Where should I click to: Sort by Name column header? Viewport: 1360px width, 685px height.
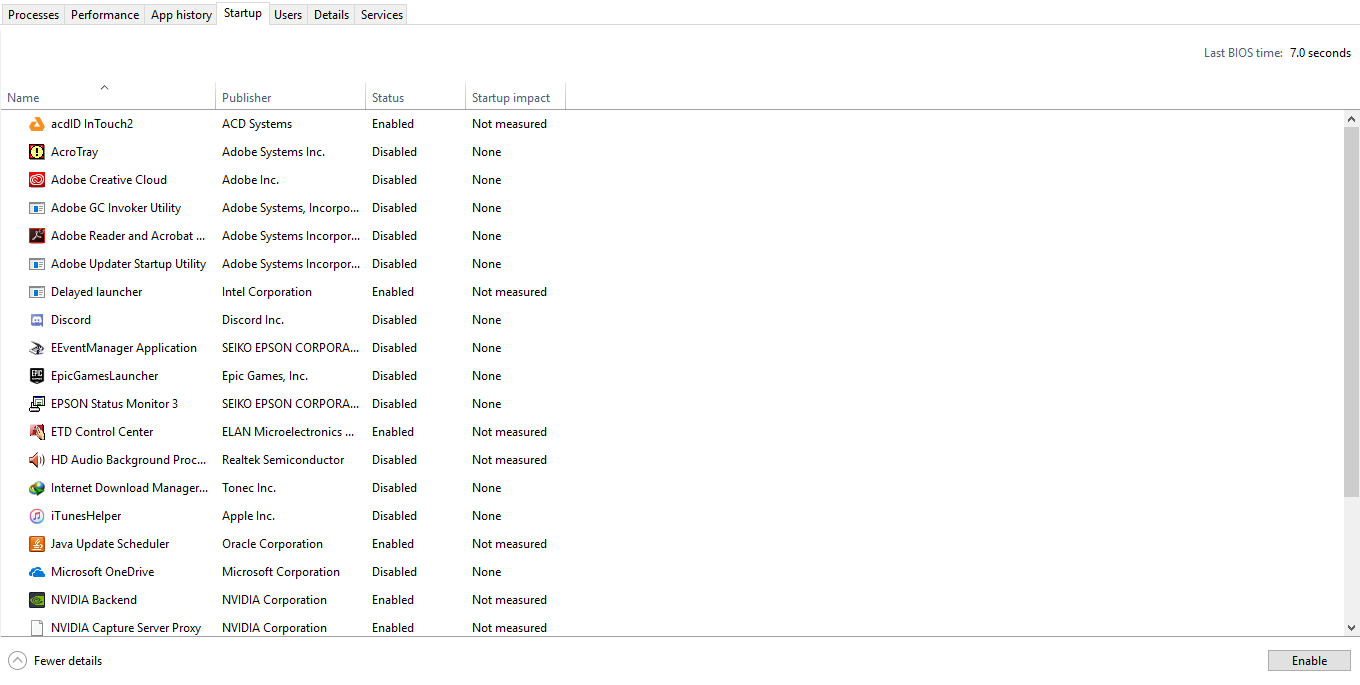[108, 96]
